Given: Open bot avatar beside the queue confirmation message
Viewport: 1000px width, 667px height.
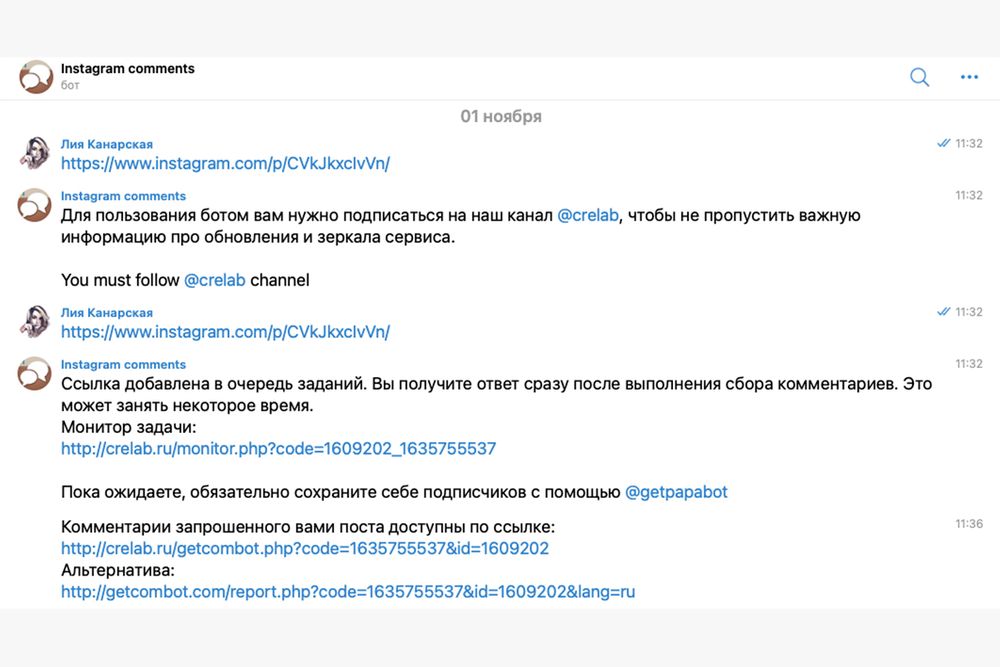Looking at the screenshot, I should coord(34,374).
